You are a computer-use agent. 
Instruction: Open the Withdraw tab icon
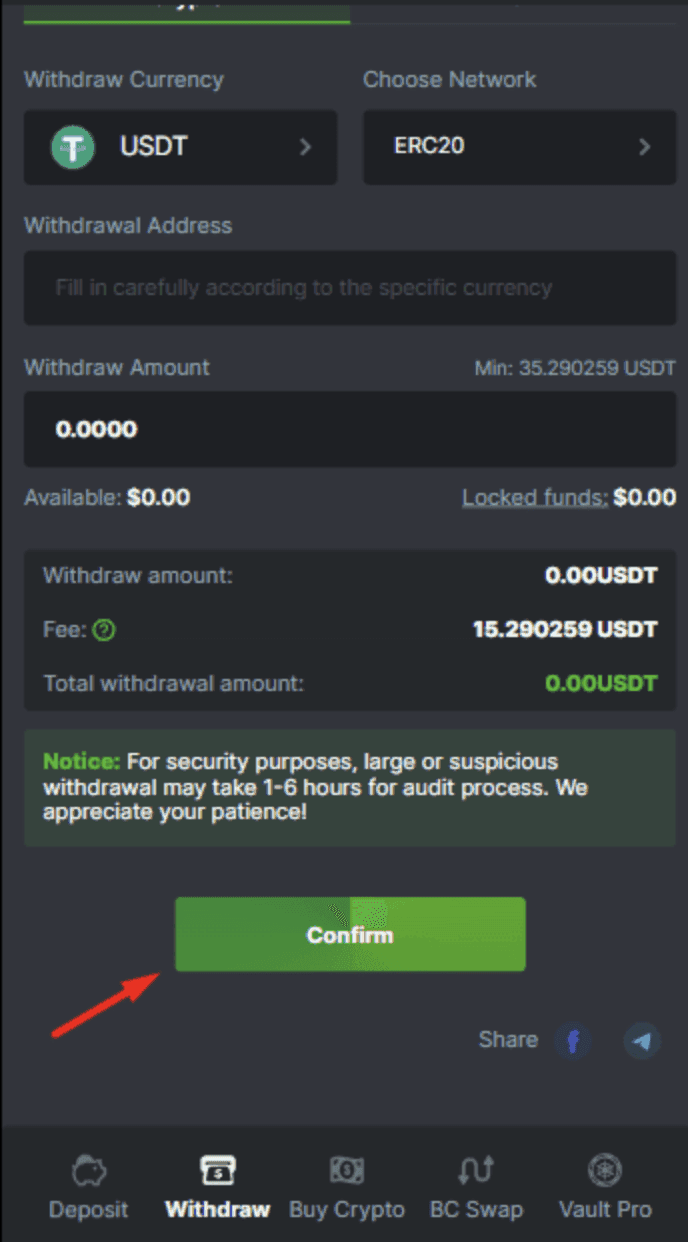[216, 1170]
